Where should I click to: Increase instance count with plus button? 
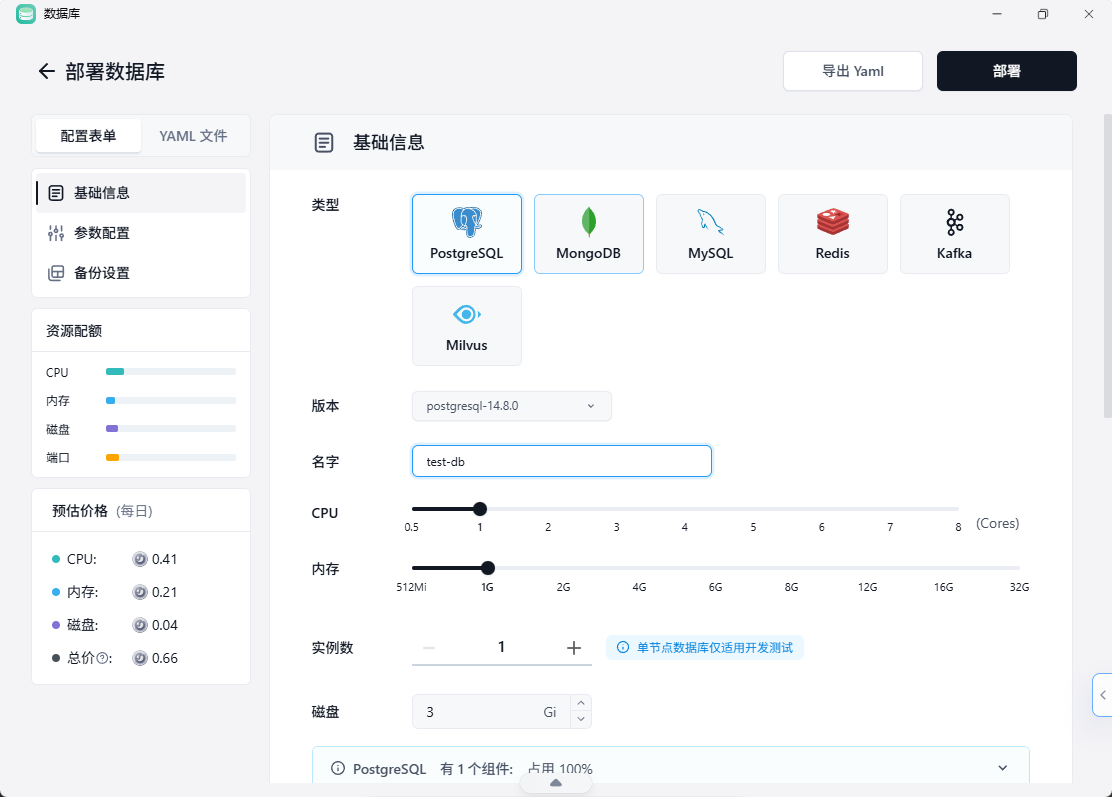pos(574,647)
